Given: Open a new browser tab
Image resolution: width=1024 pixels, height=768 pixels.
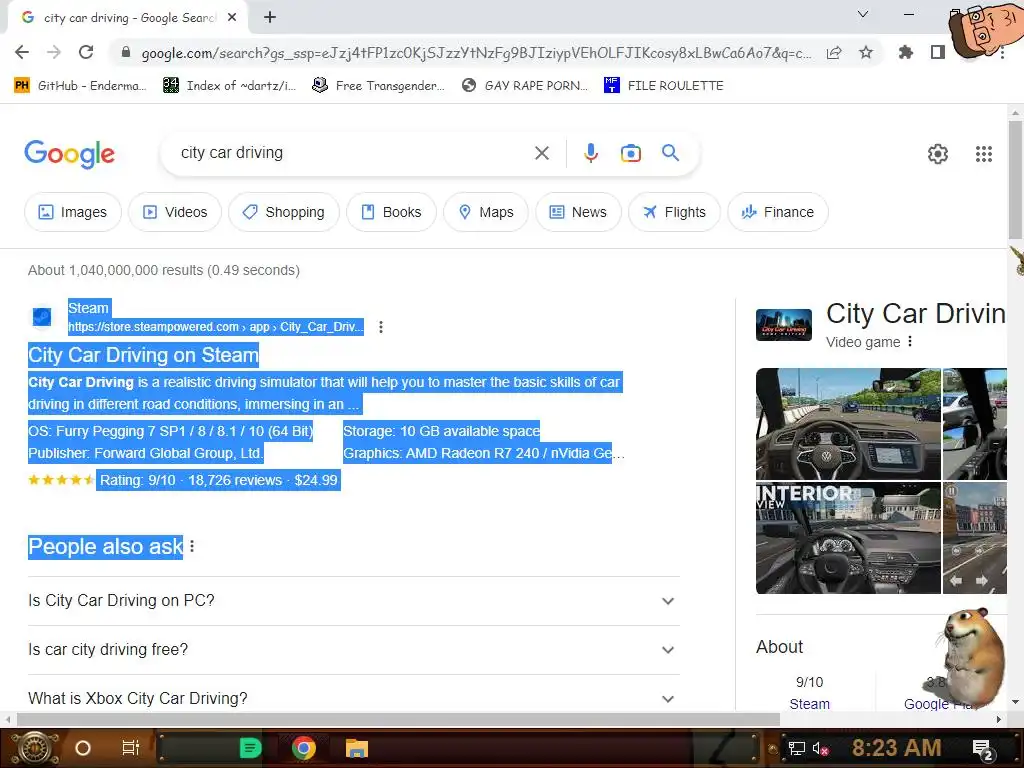Looking at the screenshot, I should point(270,18).
